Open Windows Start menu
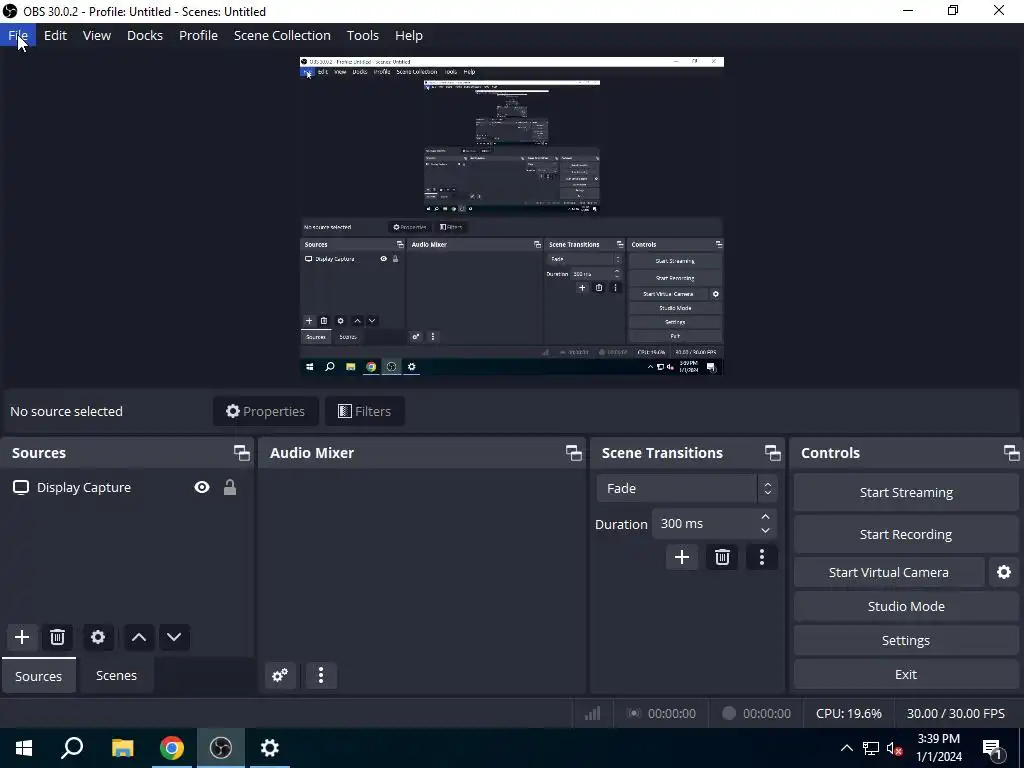The image size is (1024, 768). click(x=24, y=748)
